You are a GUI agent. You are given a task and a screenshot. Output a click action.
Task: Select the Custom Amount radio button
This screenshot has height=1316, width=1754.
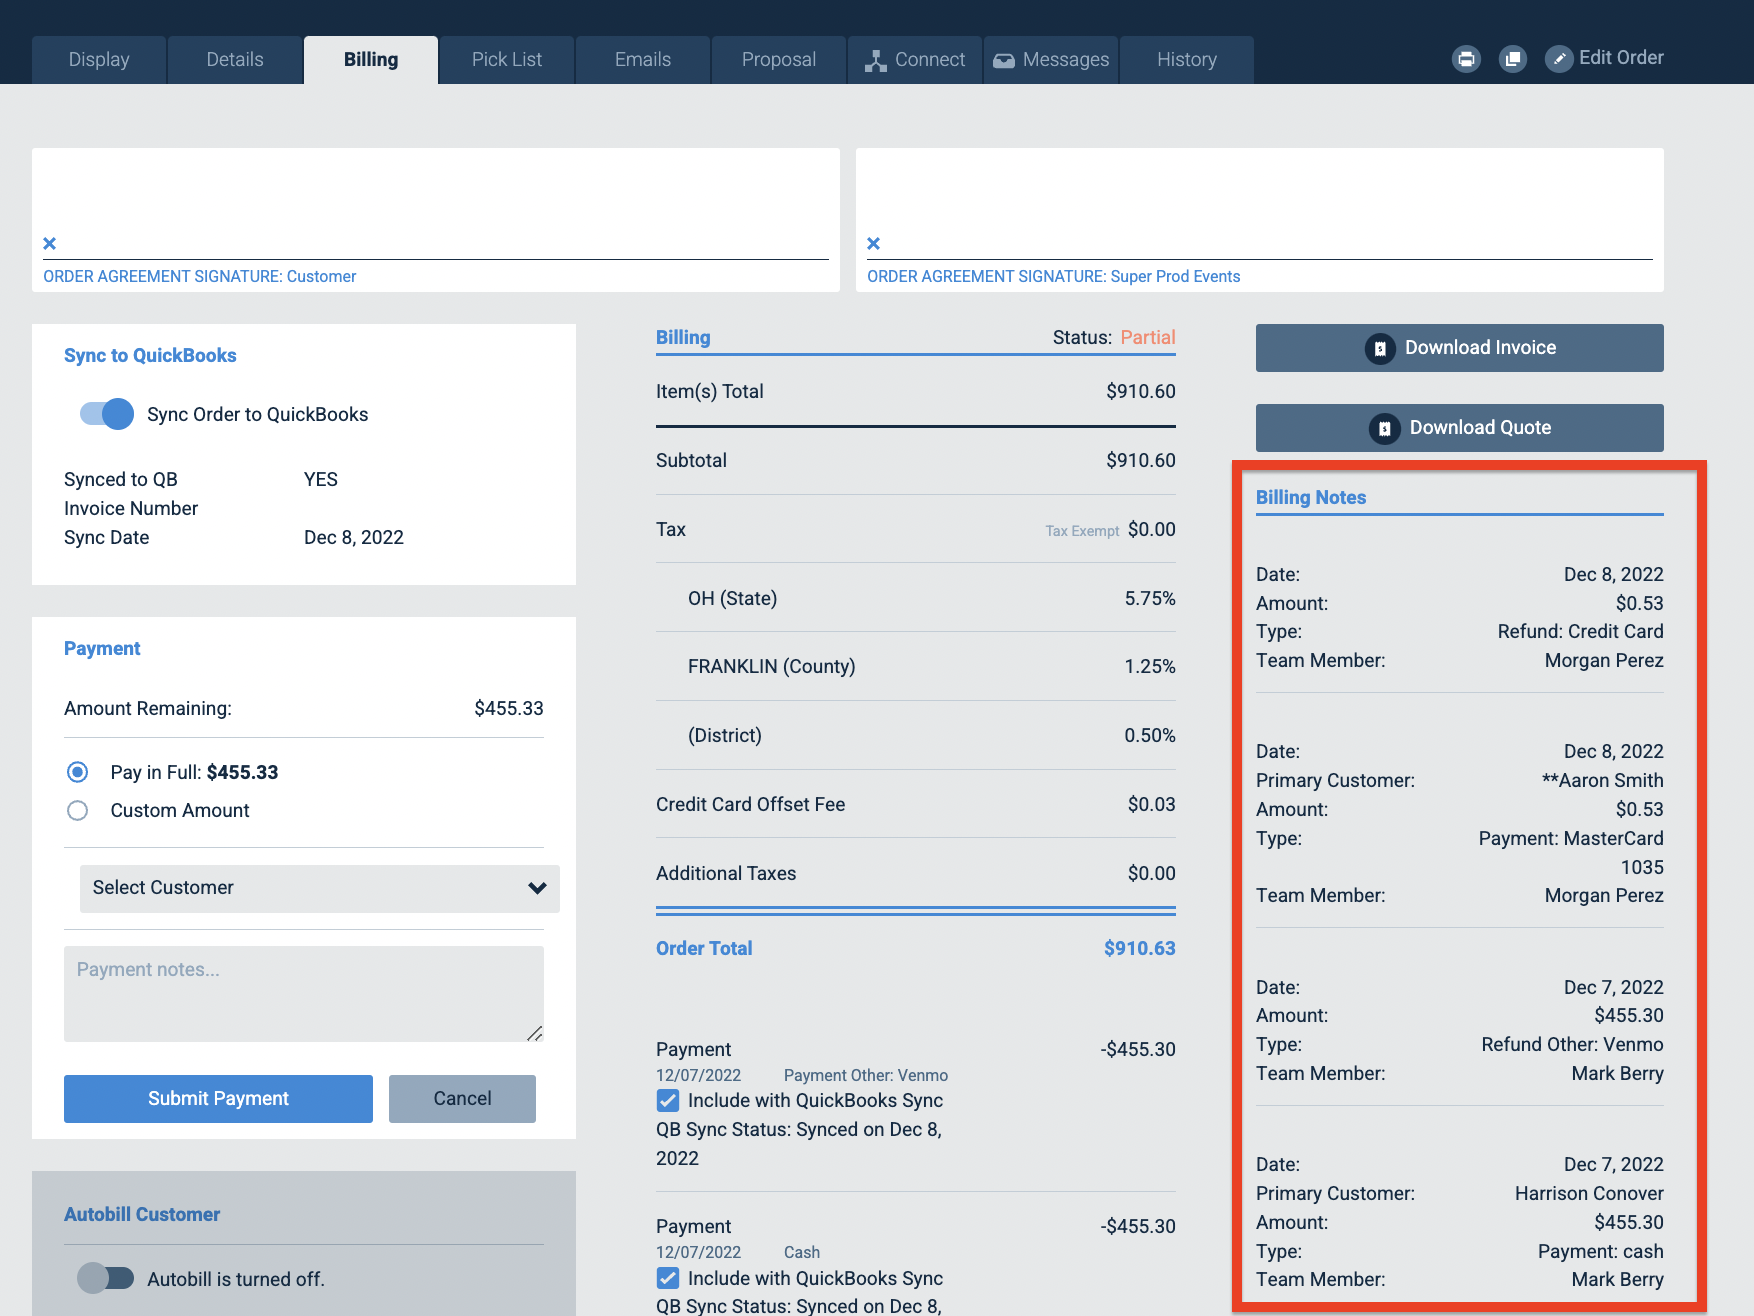(x=78, y=810)
